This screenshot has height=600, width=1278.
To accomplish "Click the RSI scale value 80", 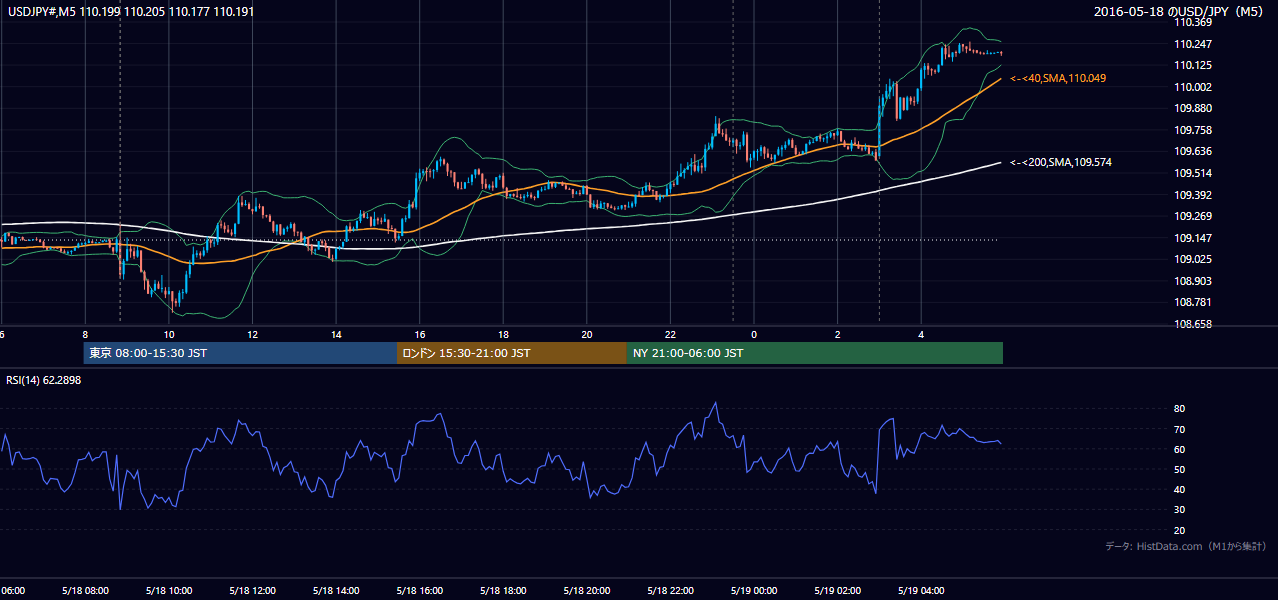I will tap(1180, 409).
